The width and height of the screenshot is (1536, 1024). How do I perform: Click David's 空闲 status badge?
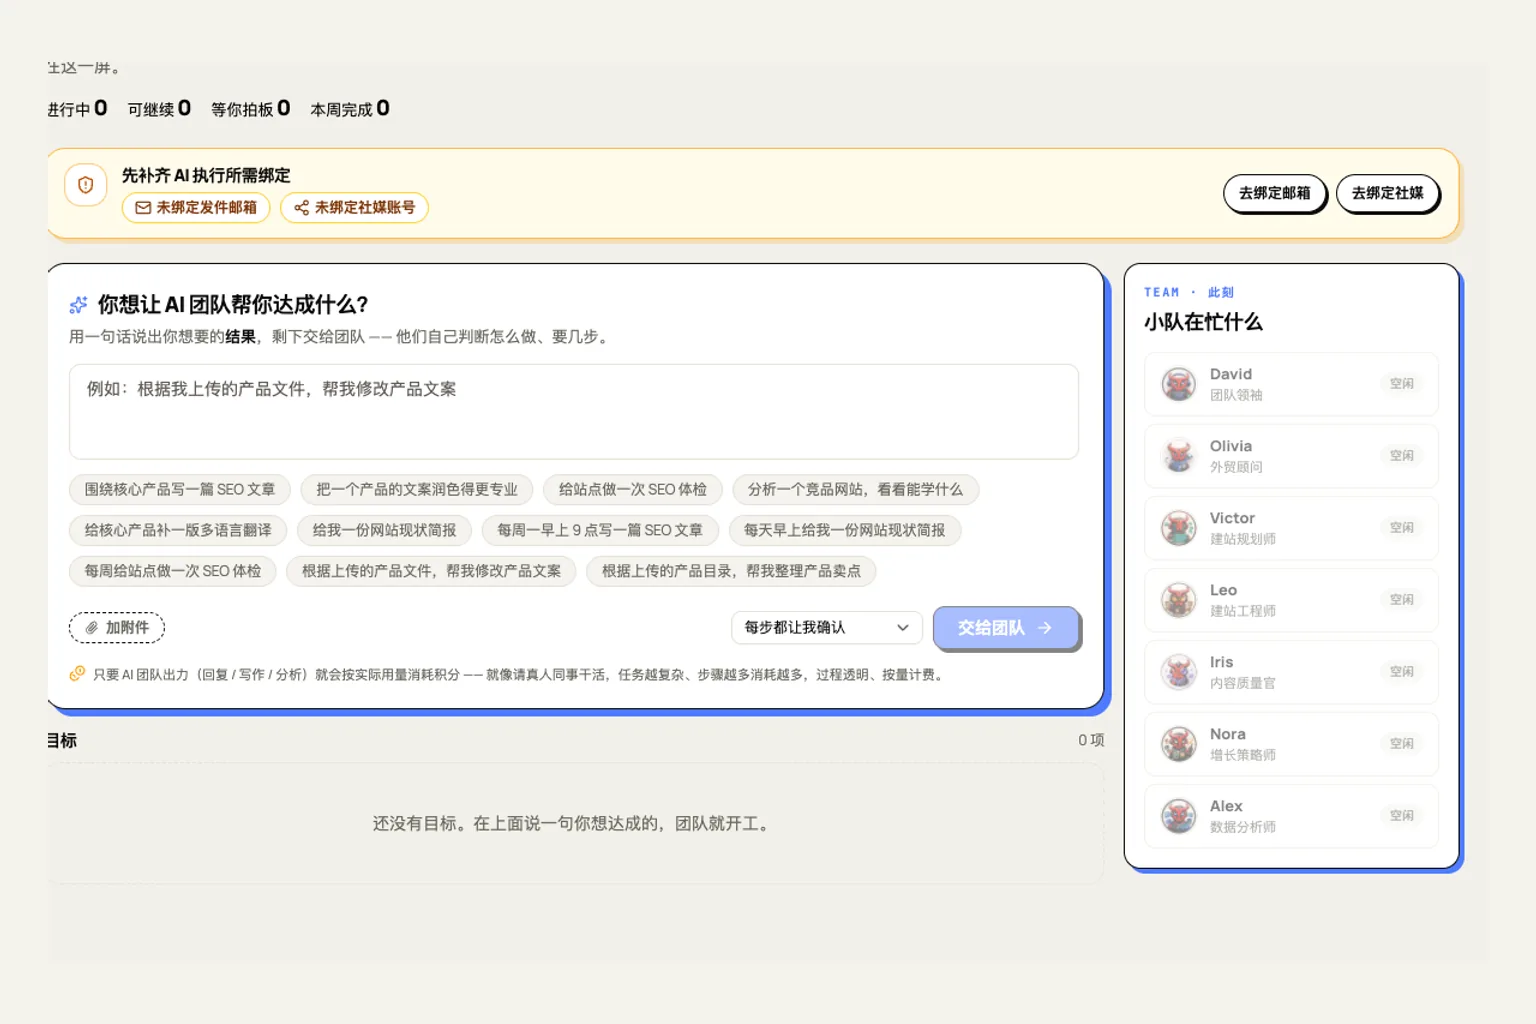1402,384
